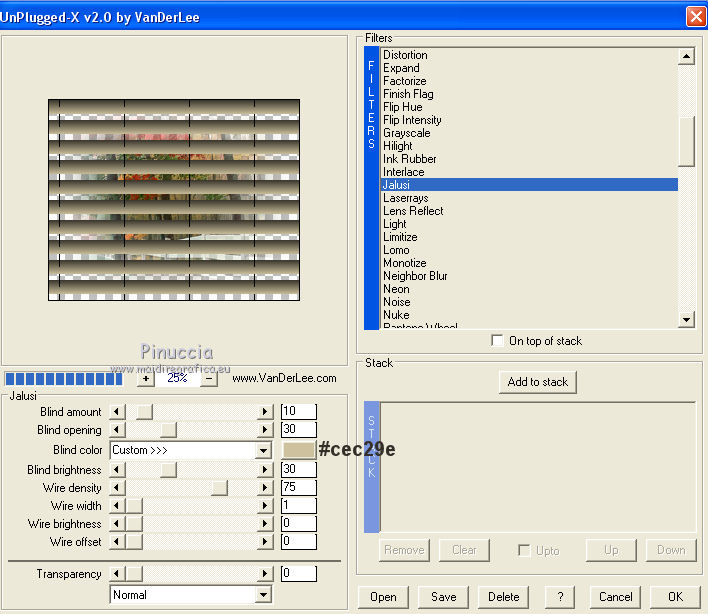Viewport: 708px width, 614px height.
Task: Click the Wire density value field
Action: tap(298, 488)
